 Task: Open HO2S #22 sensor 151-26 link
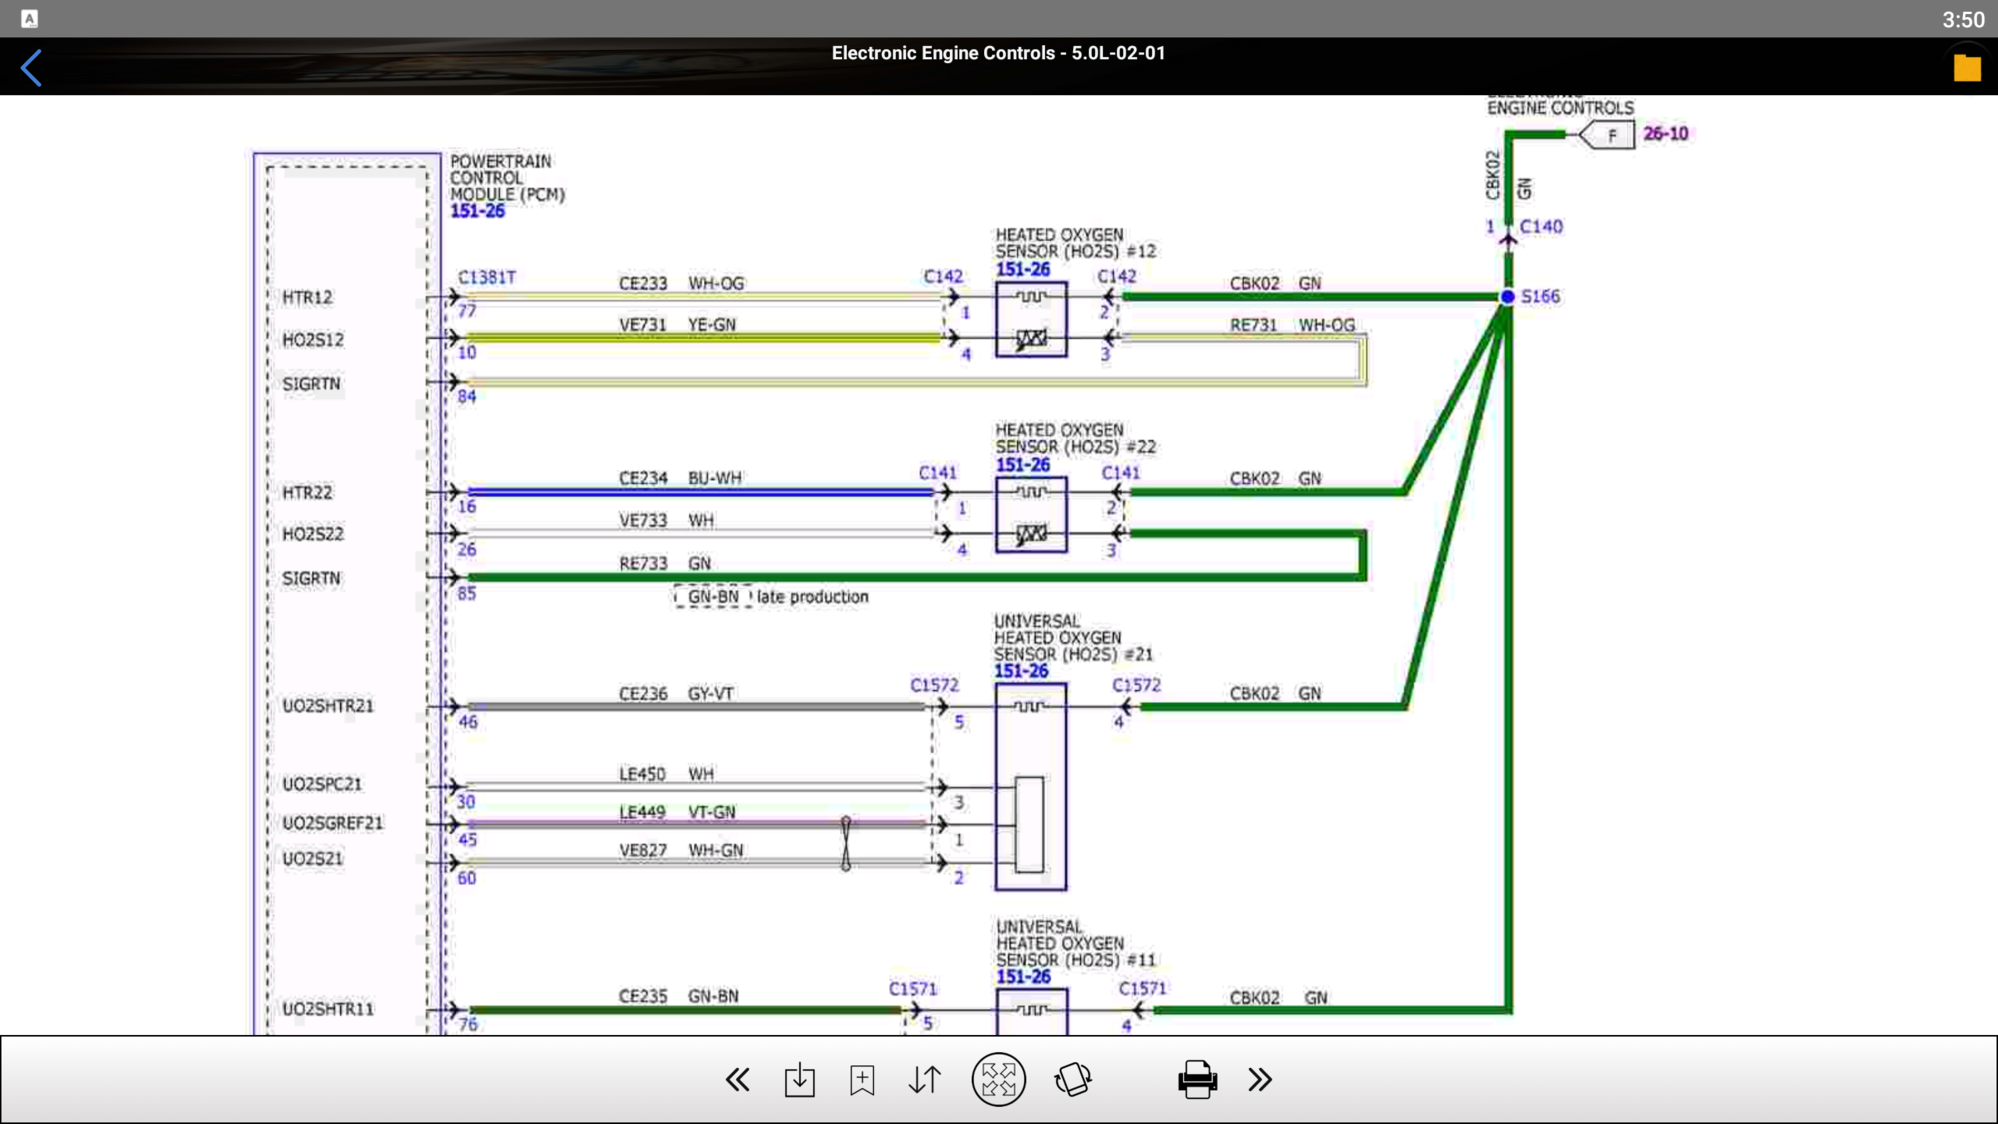pyautogui.click(x=1022, y=465)
